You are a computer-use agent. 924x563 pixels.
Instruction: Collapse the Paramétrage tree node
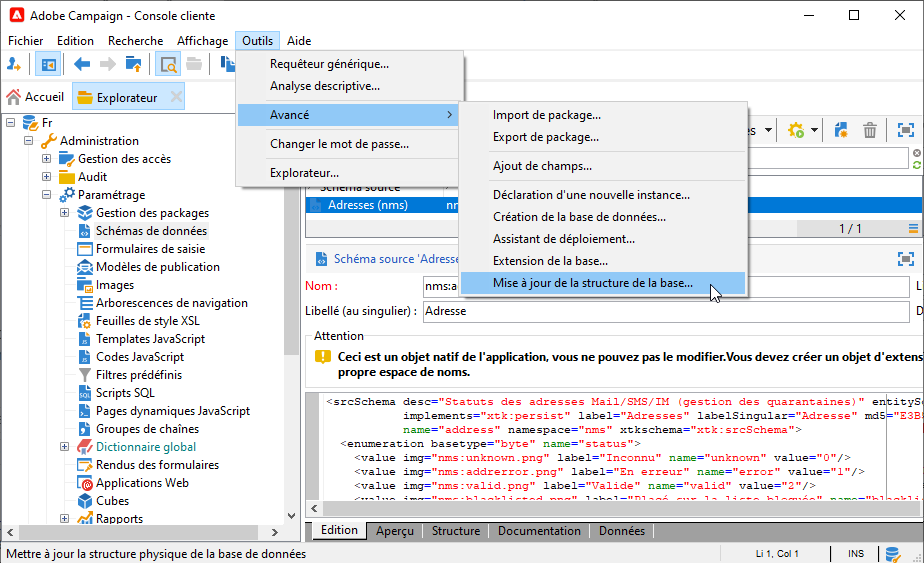(x=47, y=195)
